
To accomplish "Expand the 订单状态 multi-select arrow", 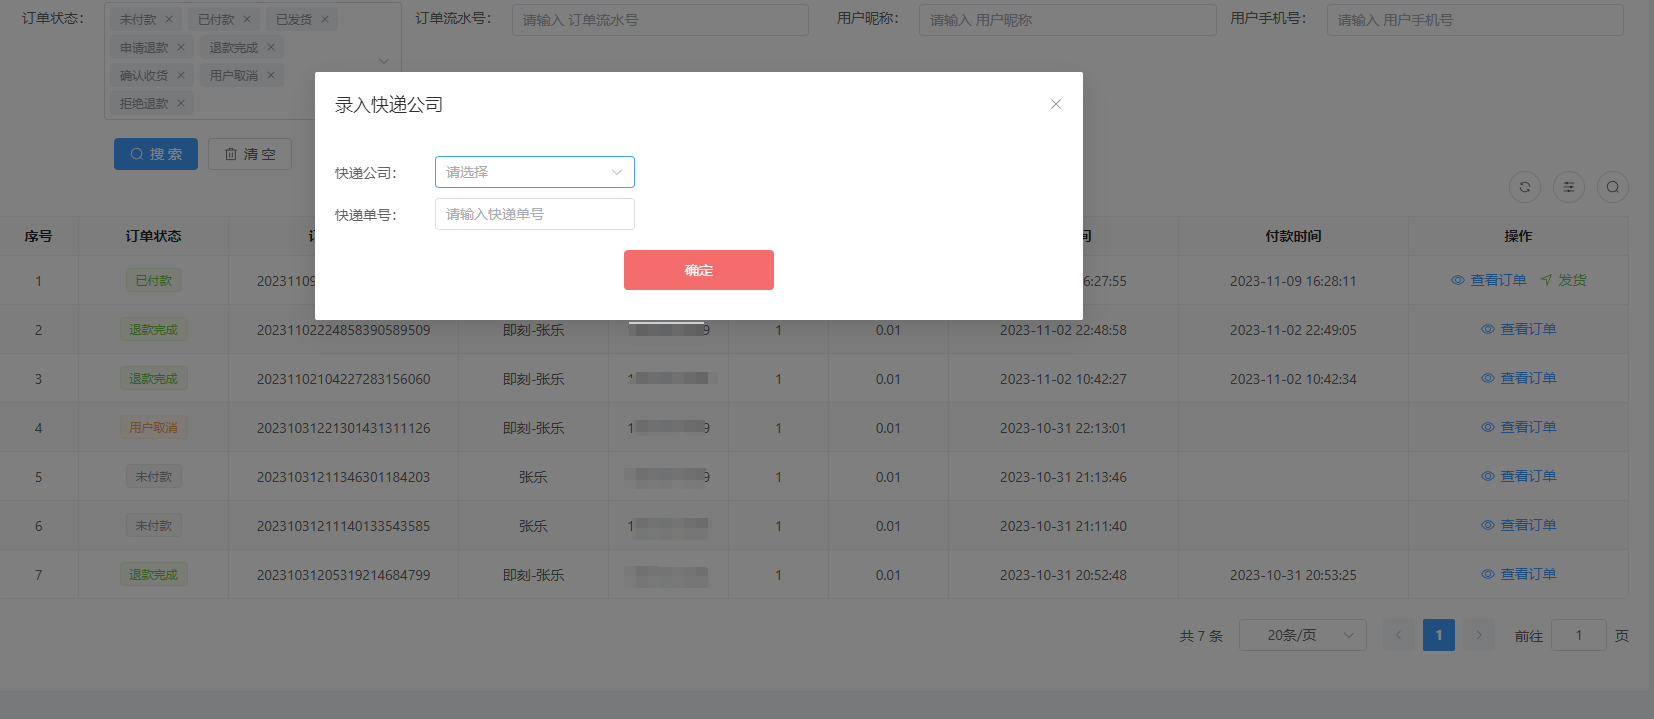I will click(x=384, y=61).
